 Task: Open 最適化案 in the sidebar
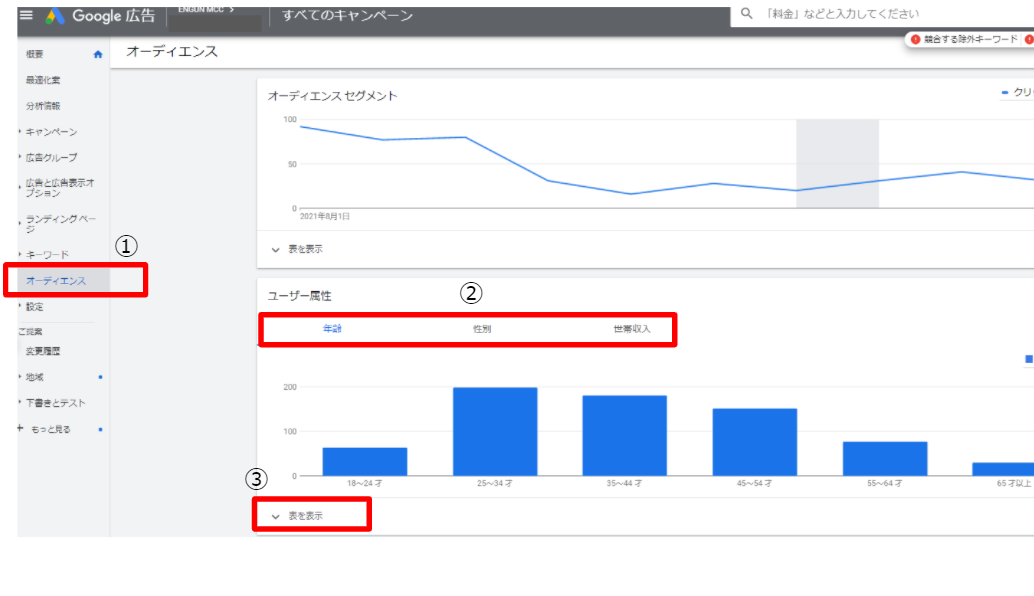(43, 80)
